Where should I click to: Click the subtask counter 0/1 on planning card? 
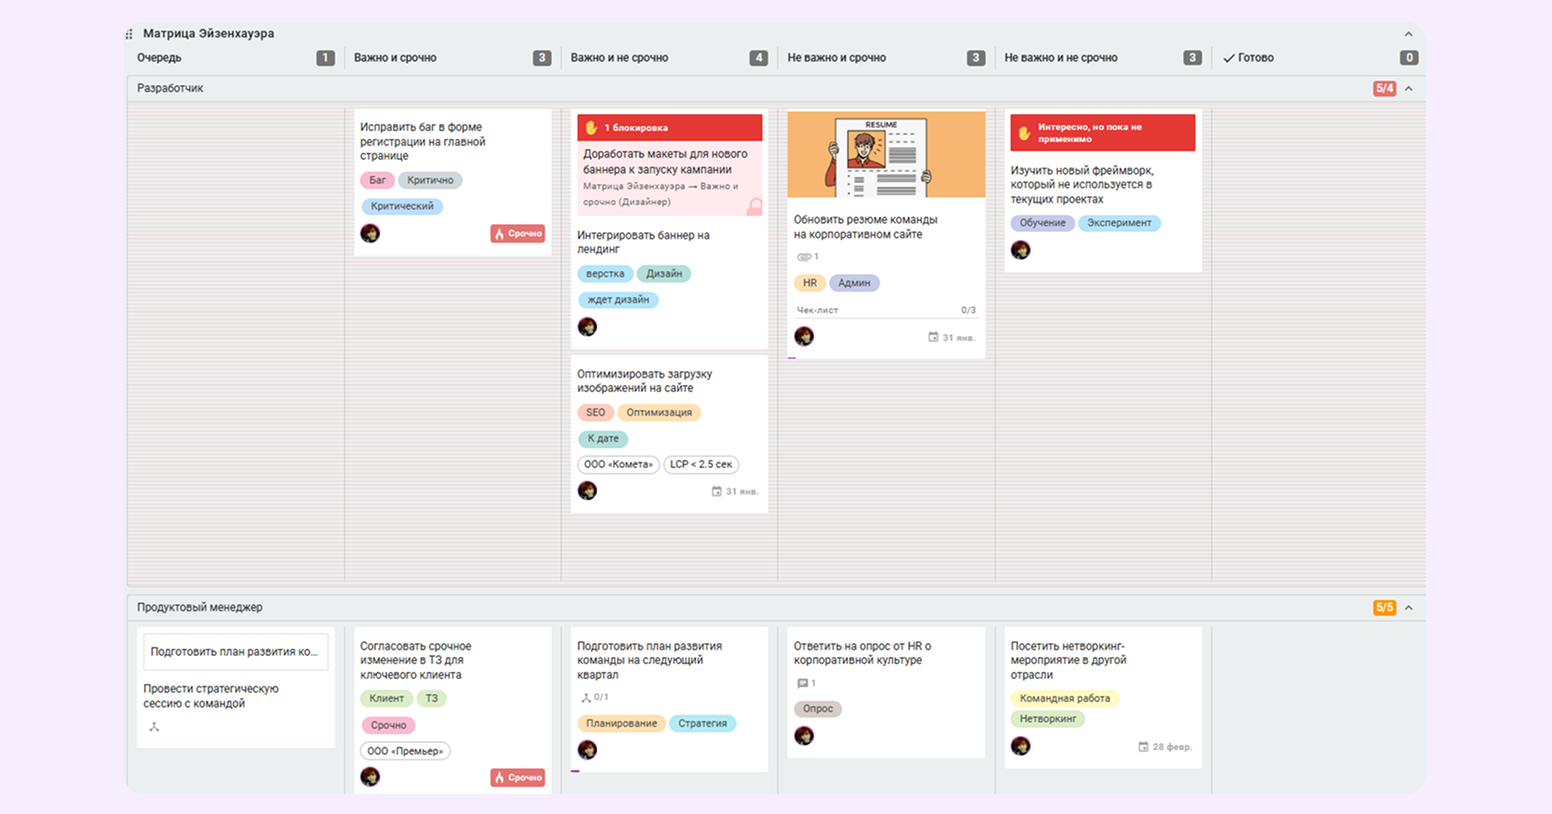(594, 698)
